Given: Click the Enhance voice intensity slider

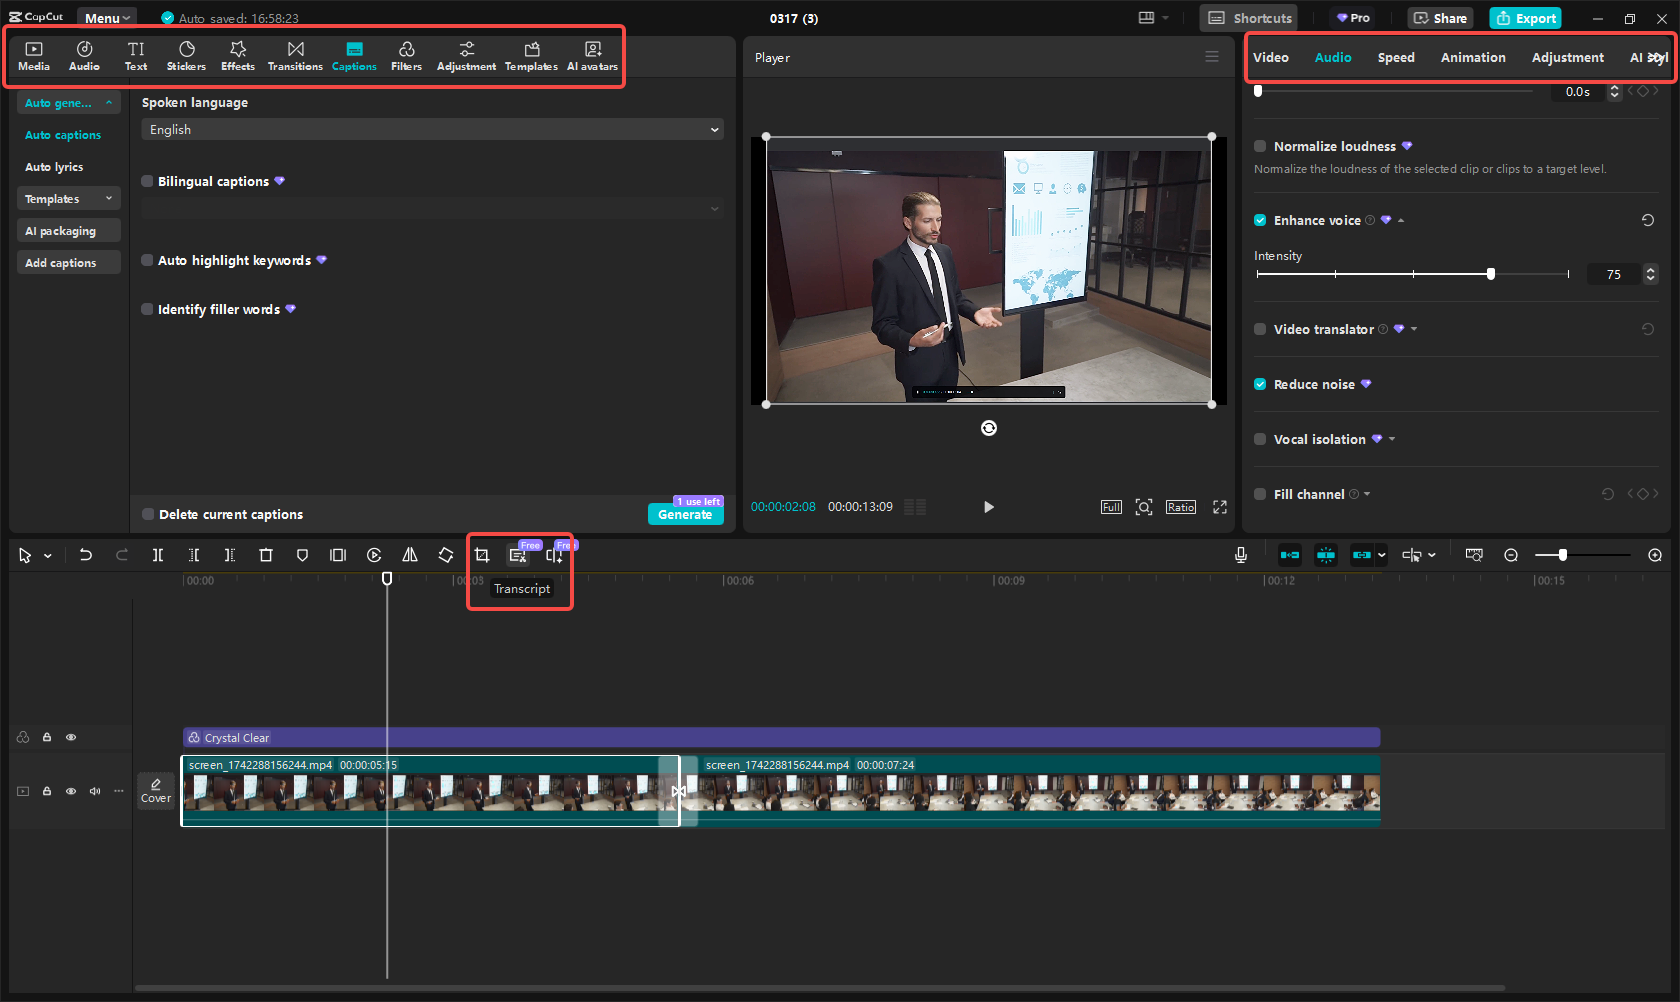Looking at the screenshot, I should coord(1412,274).
